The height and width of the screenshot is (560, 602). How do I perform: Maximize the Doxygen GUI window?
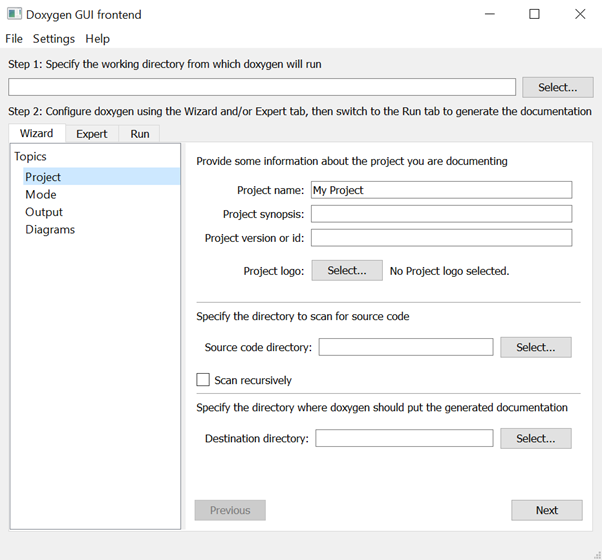pos(534,14)
